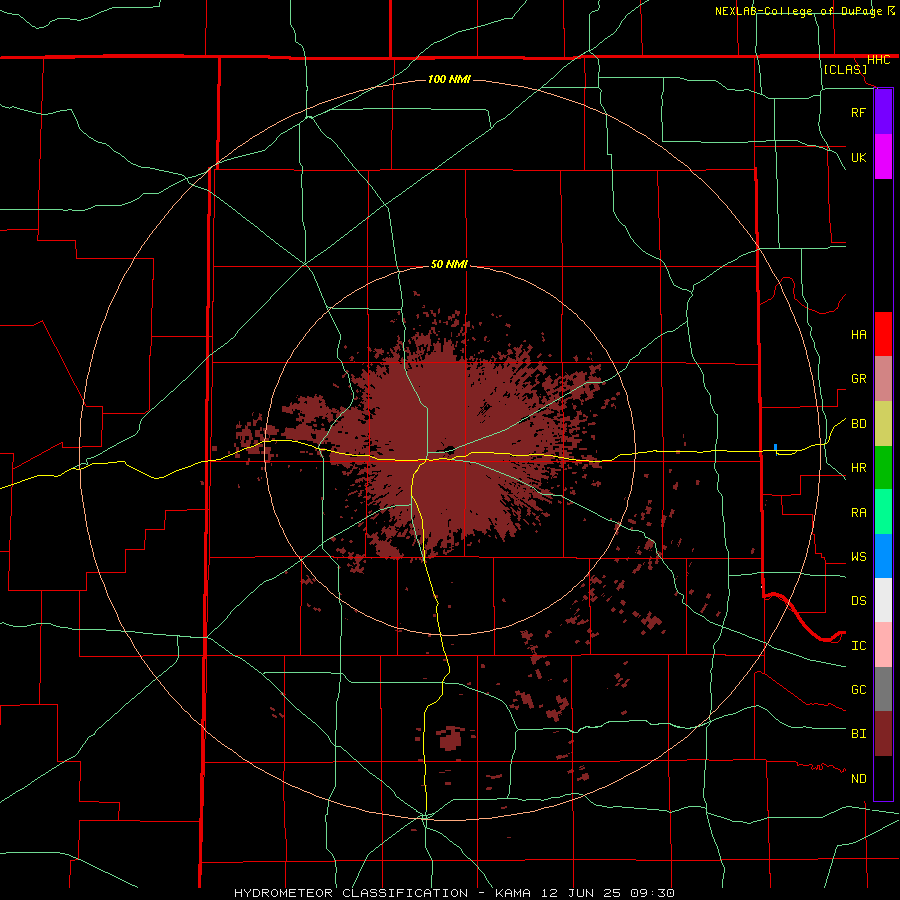Click the [CLAS] legend header
Image resolution: width=900 pixels, height=900 pixels.
click(845, 70)
